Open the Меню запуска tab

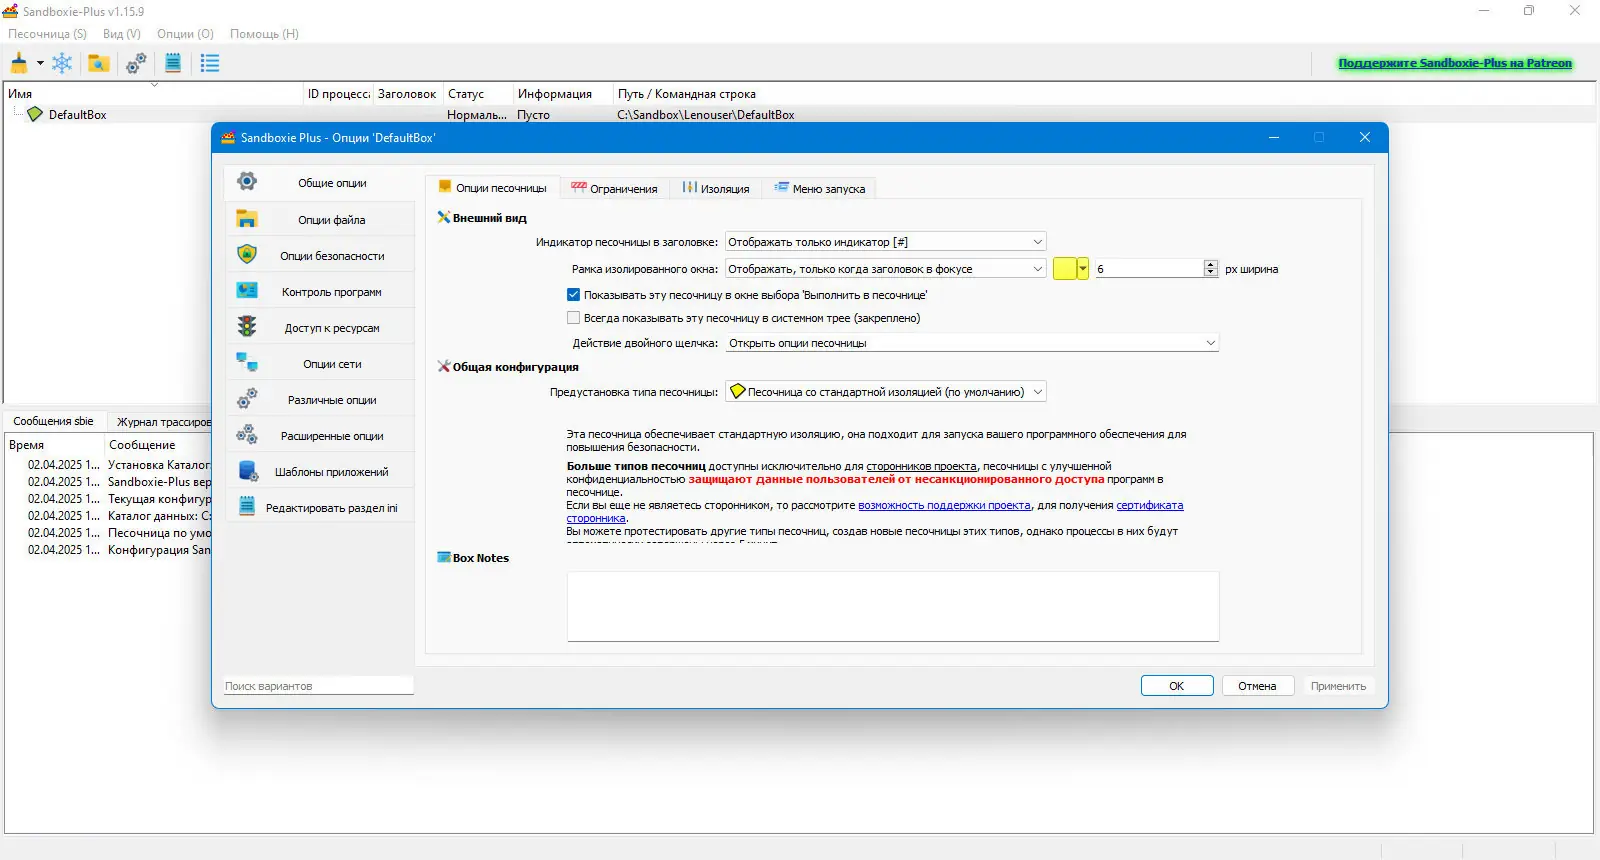click(820, 188)
